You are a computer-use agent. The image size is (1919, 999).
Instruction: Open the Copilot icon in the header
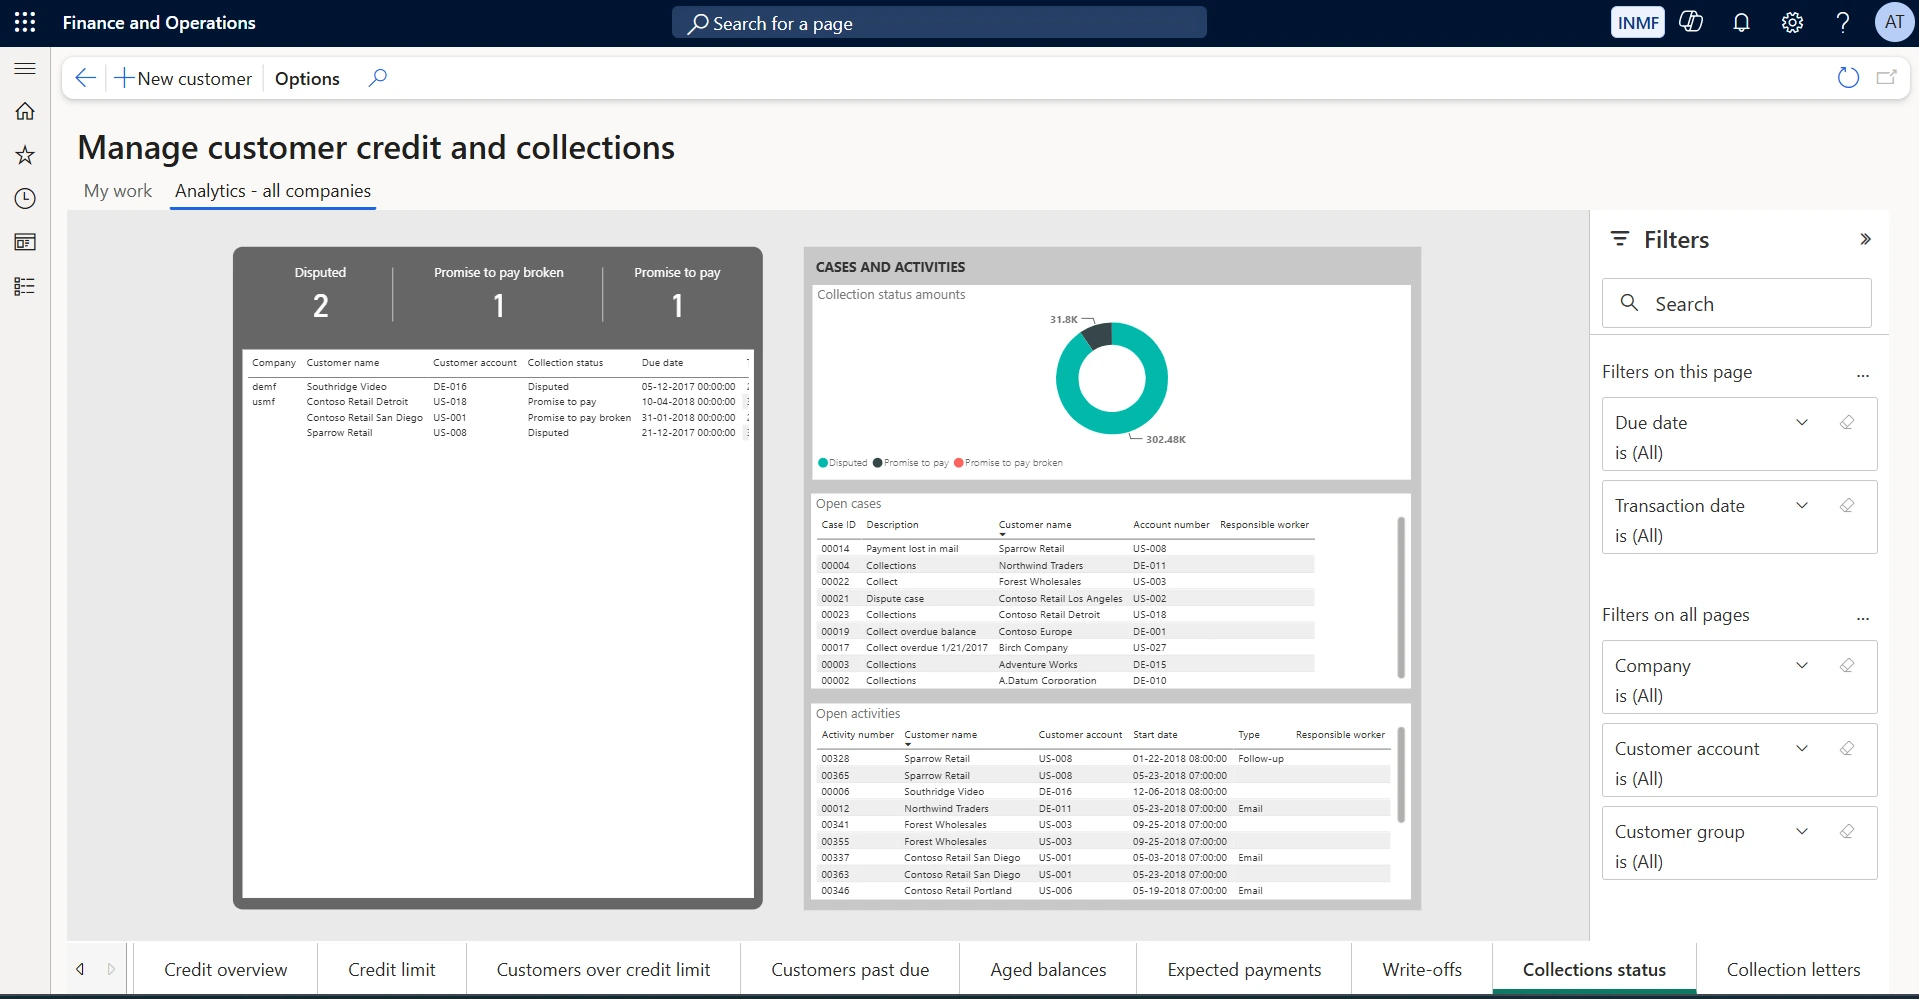coord(1691,22)
